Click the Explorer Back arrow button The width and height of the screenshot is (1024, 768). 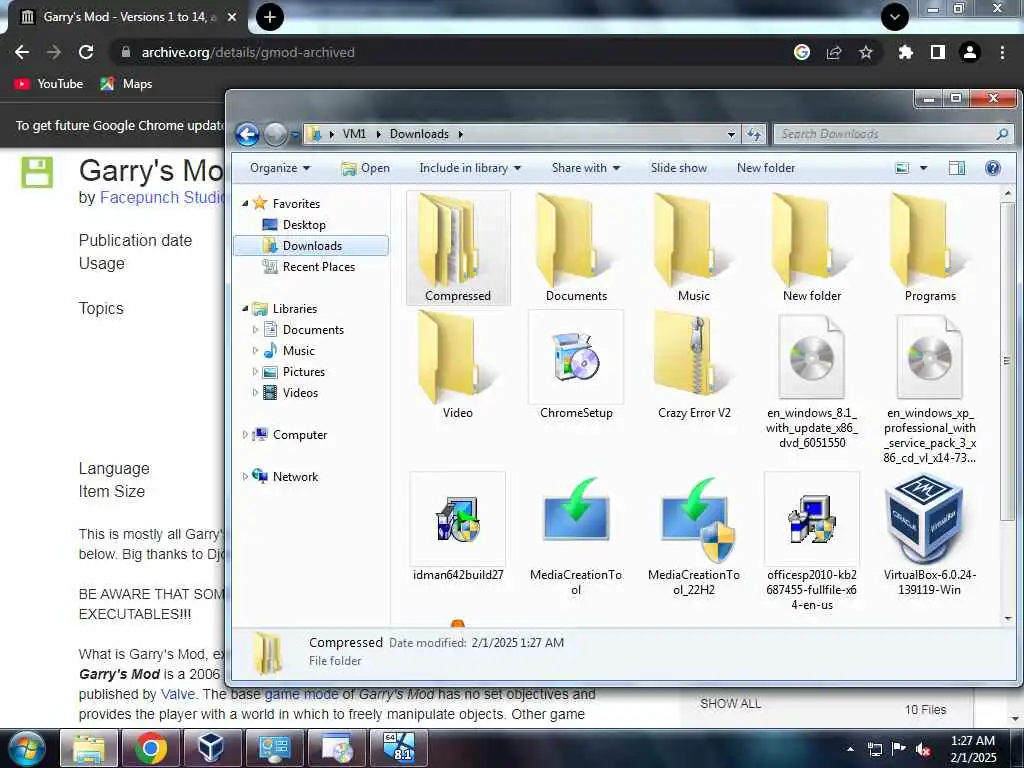pos(248,134)
